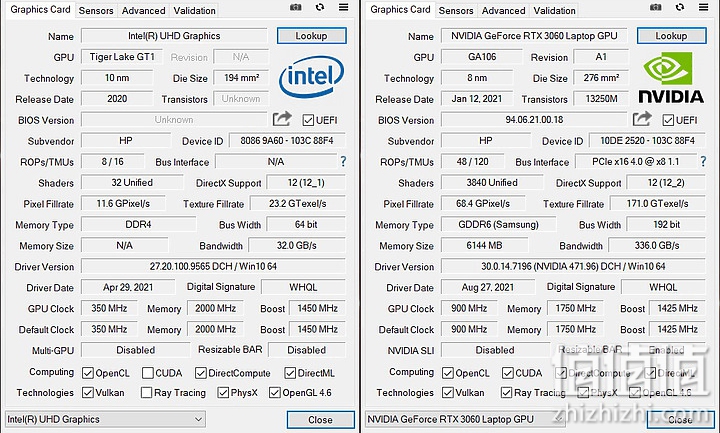This screenshot has width=720, height=433.
Task: Click the screenshot camera icon in the NVIDIA window
Action: coord(656,7)
